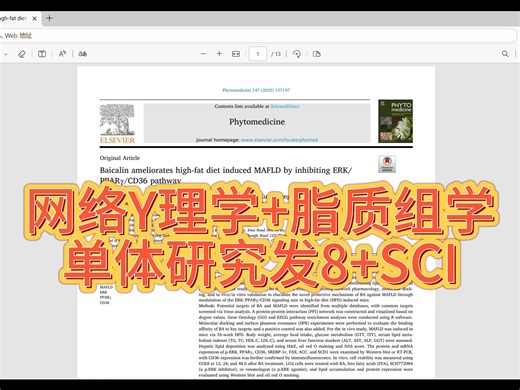
Task: Rotate the PDF page
Action: click(x=297, y=54)
